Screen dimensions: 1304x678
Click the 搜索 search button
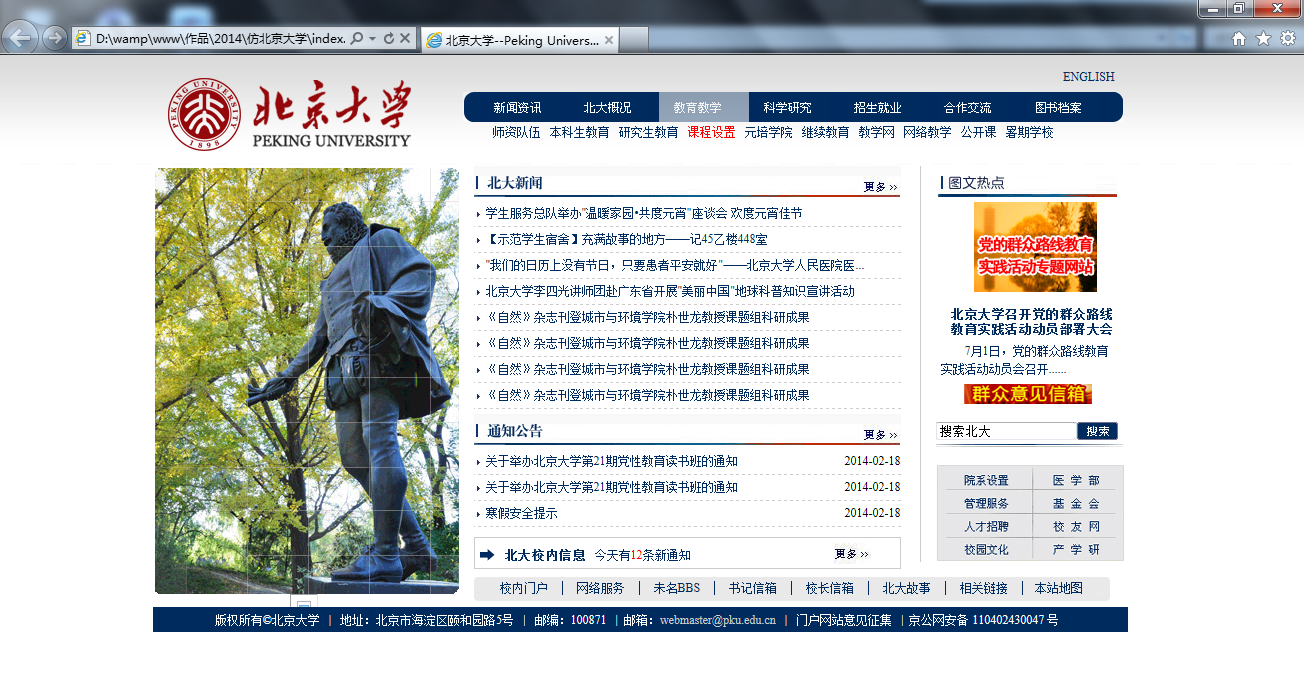(x=1097, y=431)
